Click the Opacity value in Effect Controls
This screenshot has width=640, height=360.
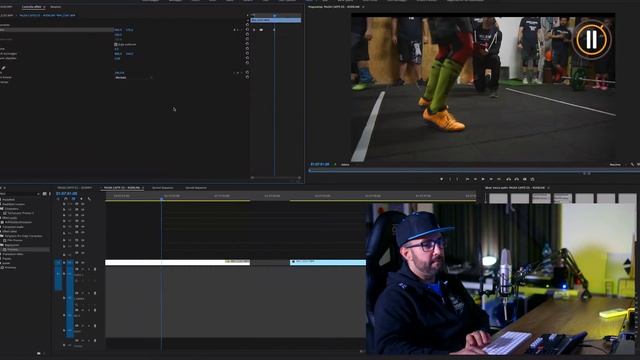click(119, 73)
